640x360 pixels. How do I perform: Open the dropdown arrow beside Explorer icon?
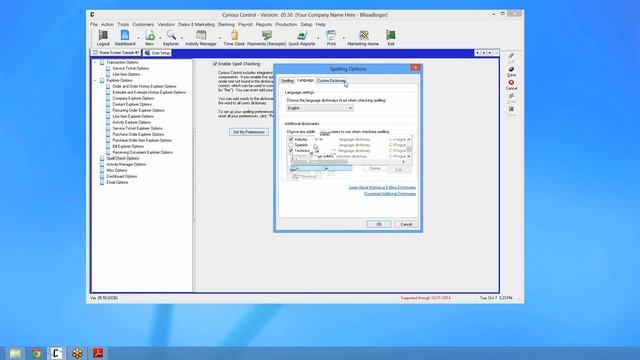click(x=181, y=38)
